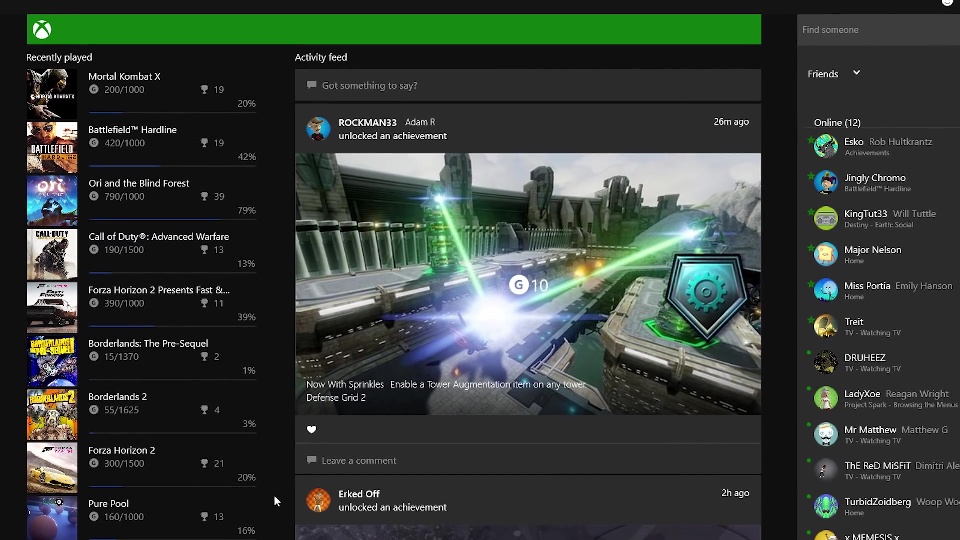Open Miss Portia friend avatar
The height and width of the screenshot is (540, 960).
tap(825, 290)
